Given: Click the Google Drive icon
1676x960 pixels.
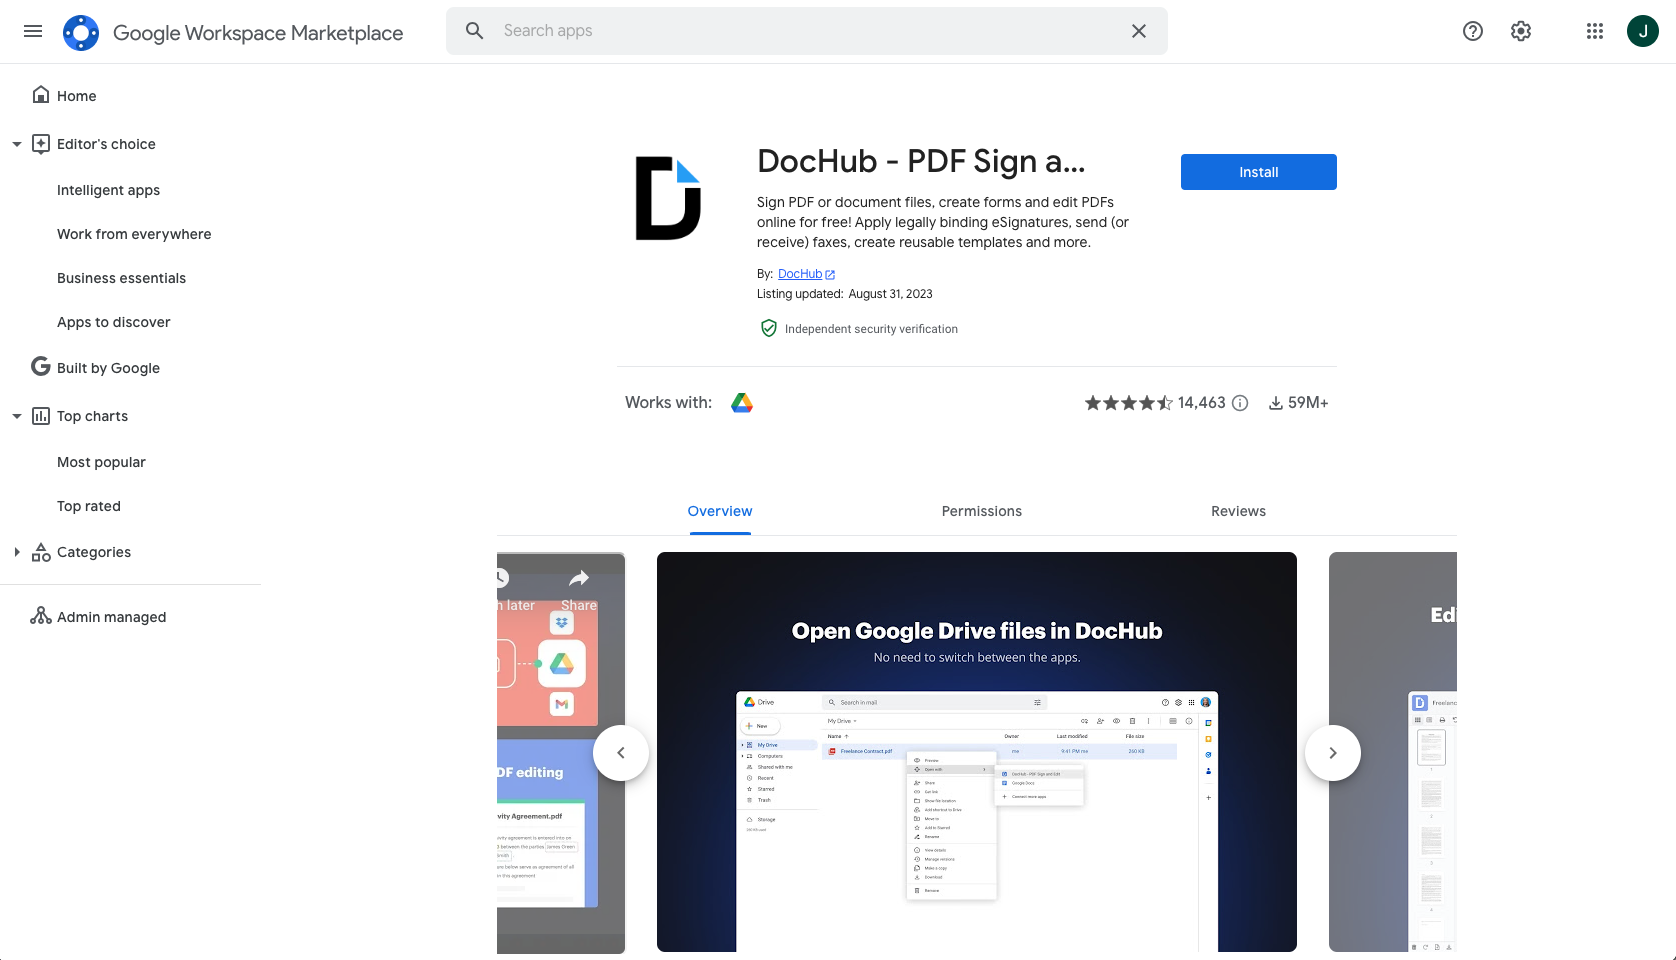Looking at the screenshot, I should (742, 403).
